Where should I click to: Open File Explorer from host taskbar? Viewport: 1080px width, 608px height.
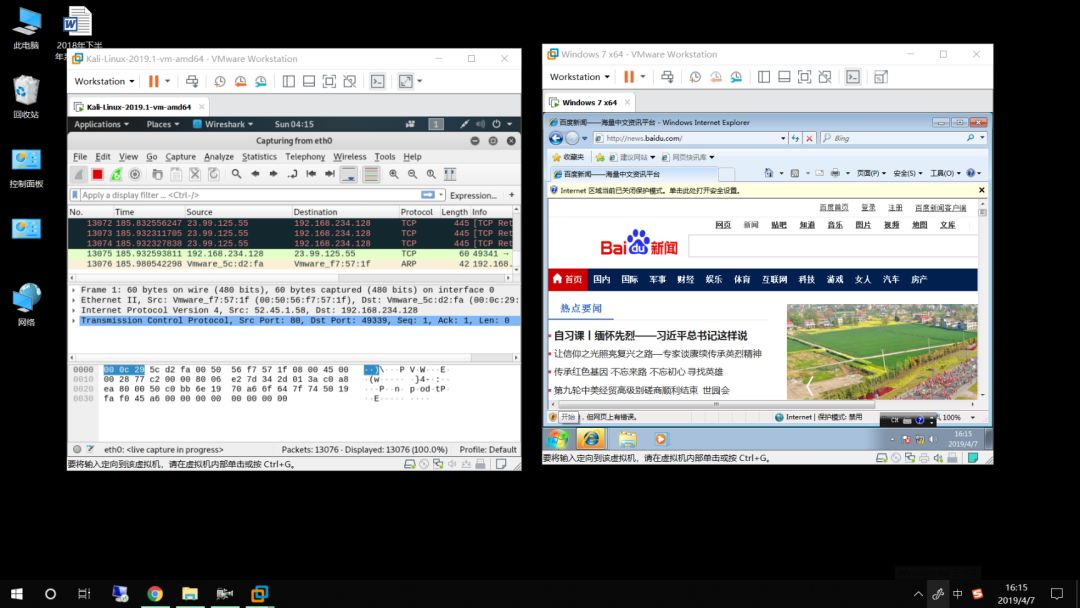(190, 594)
